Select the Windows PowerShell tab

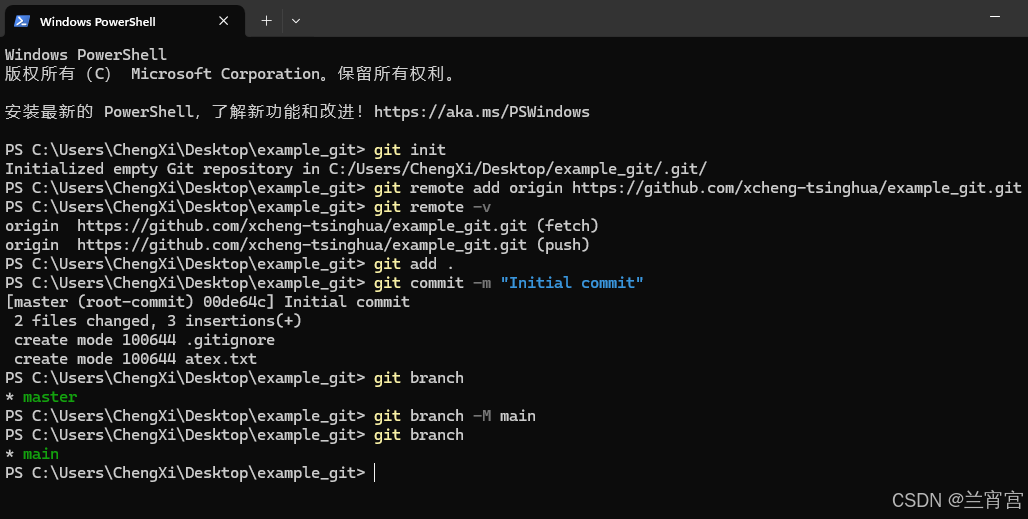click(125, 21)
